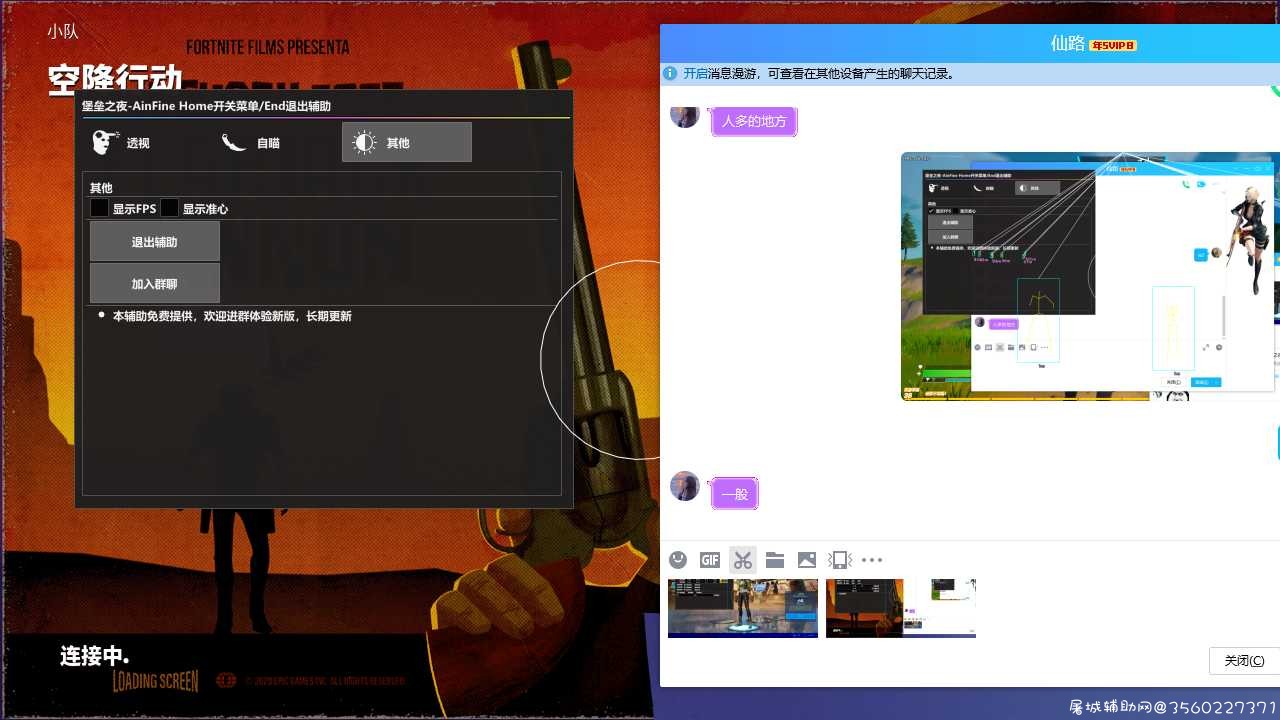
Task: Open the GIF picker in chat
Action: pyautogui.click(x=710, y=560)
